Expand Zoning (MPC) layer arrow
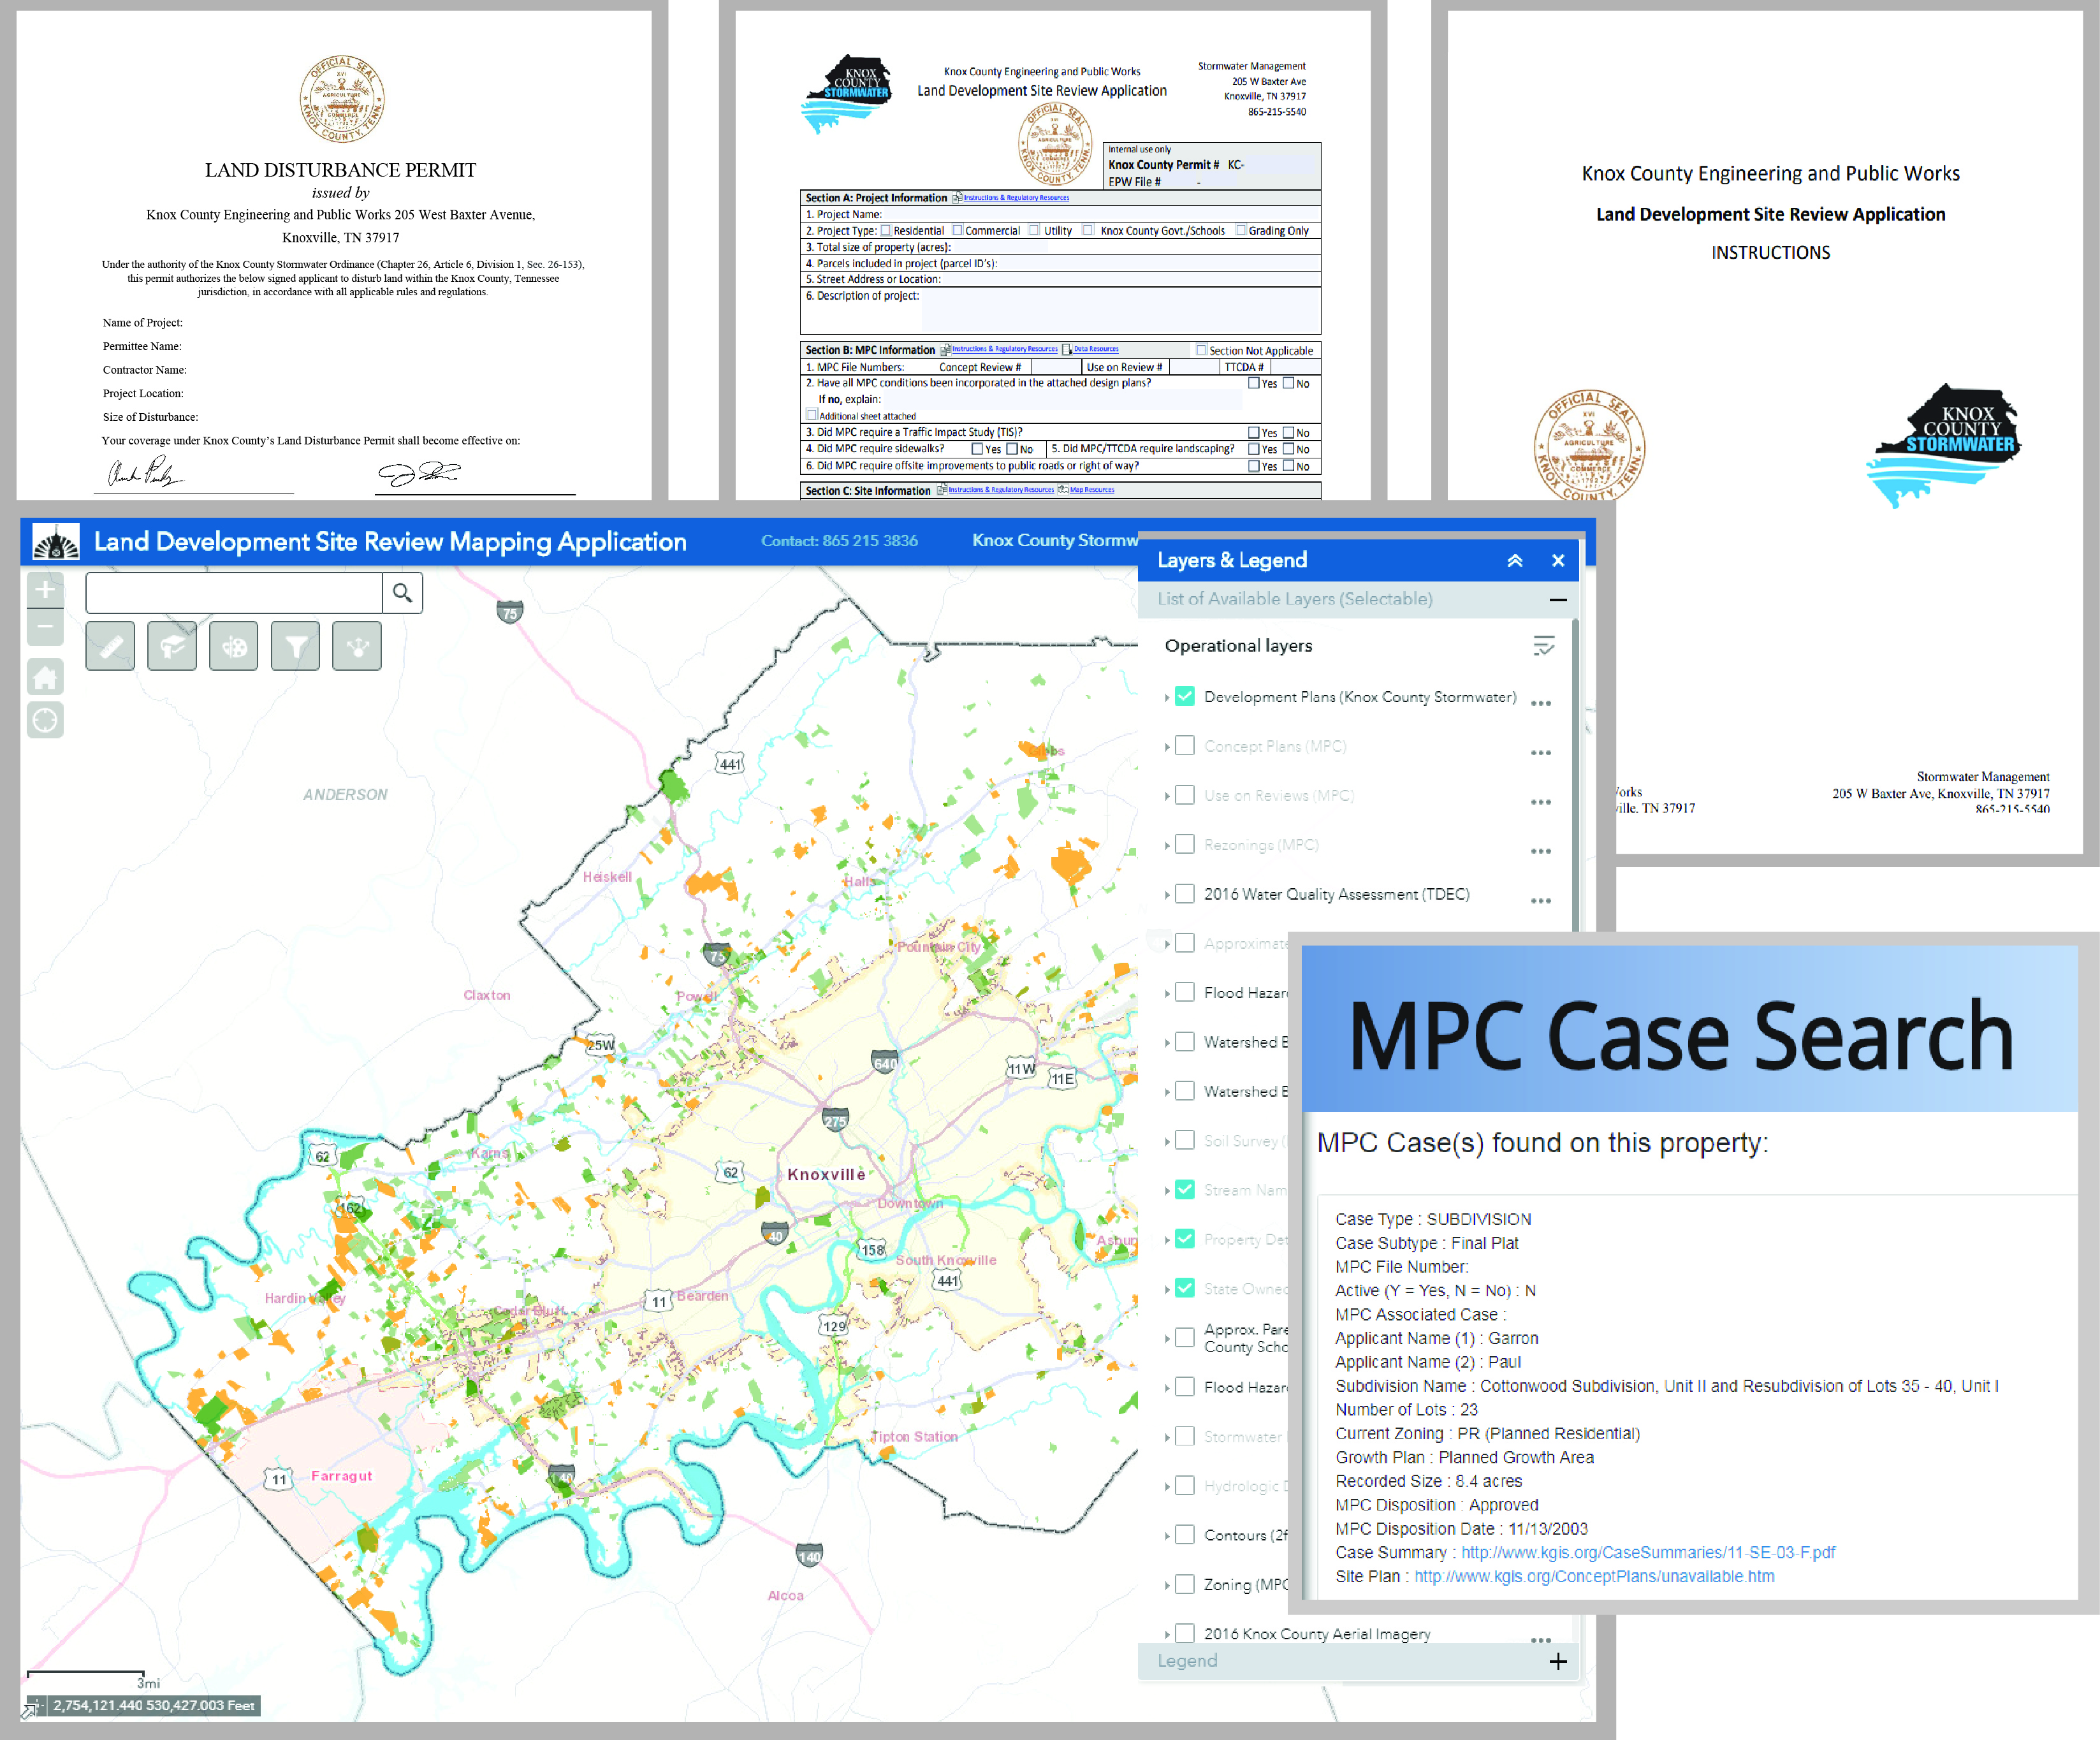The image size is (2100, 1740). 1167,1585
